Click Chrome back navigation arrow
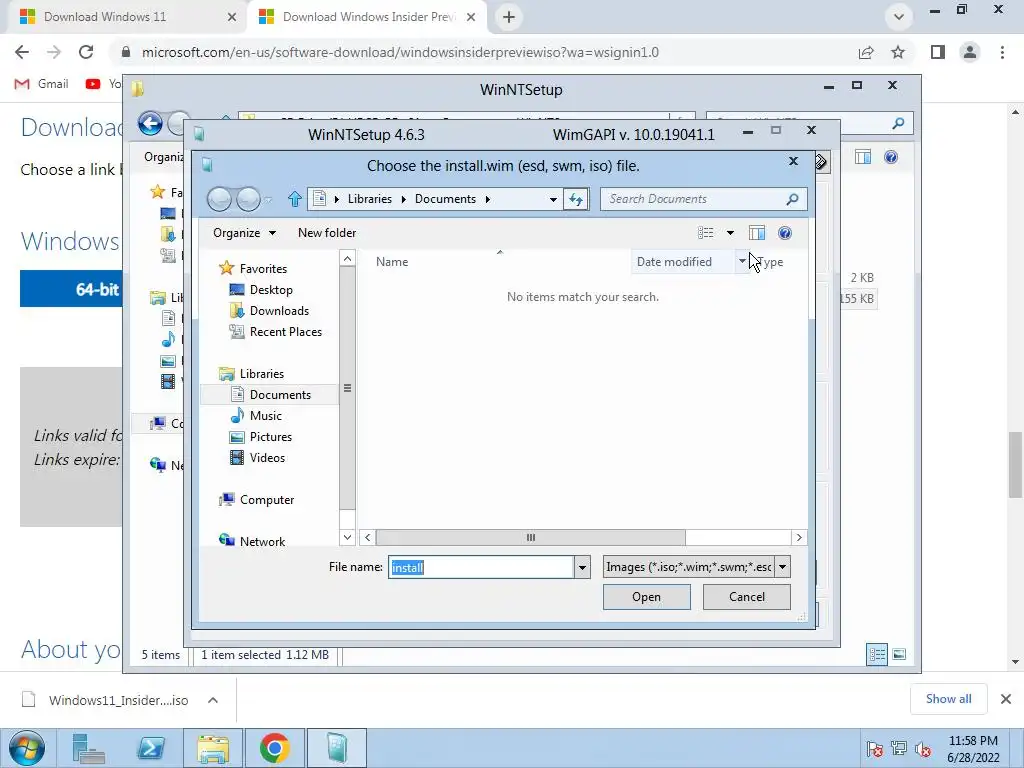This screenshot has height=768, width=1024. [x=22, y=52]
